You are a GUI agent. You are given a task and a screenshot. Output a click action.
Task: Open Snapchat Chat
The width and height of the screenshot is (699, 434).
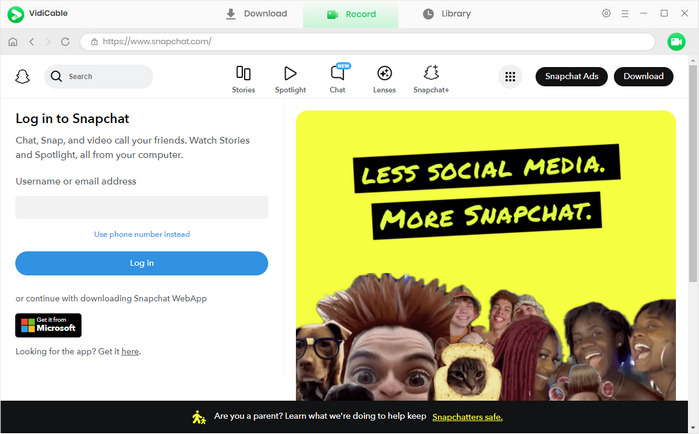pos(337,79)
